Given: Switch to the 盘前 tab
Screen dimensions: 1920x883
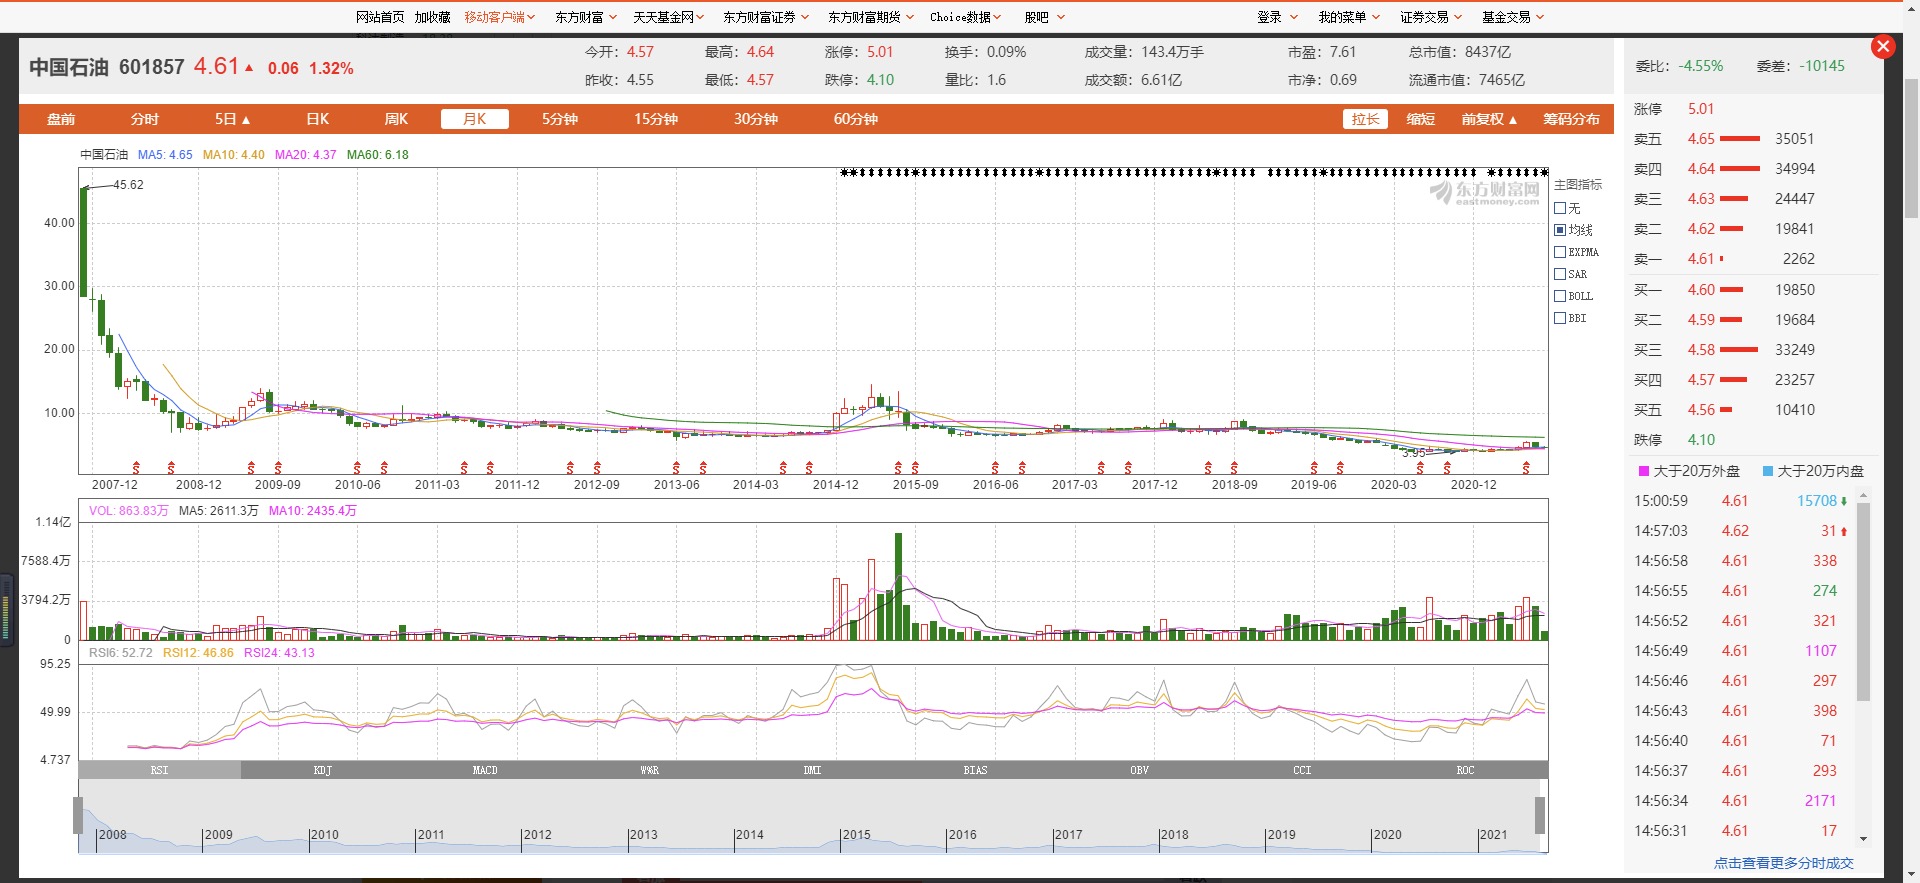Looking at the screenshot, I should [x=61, y=119].
